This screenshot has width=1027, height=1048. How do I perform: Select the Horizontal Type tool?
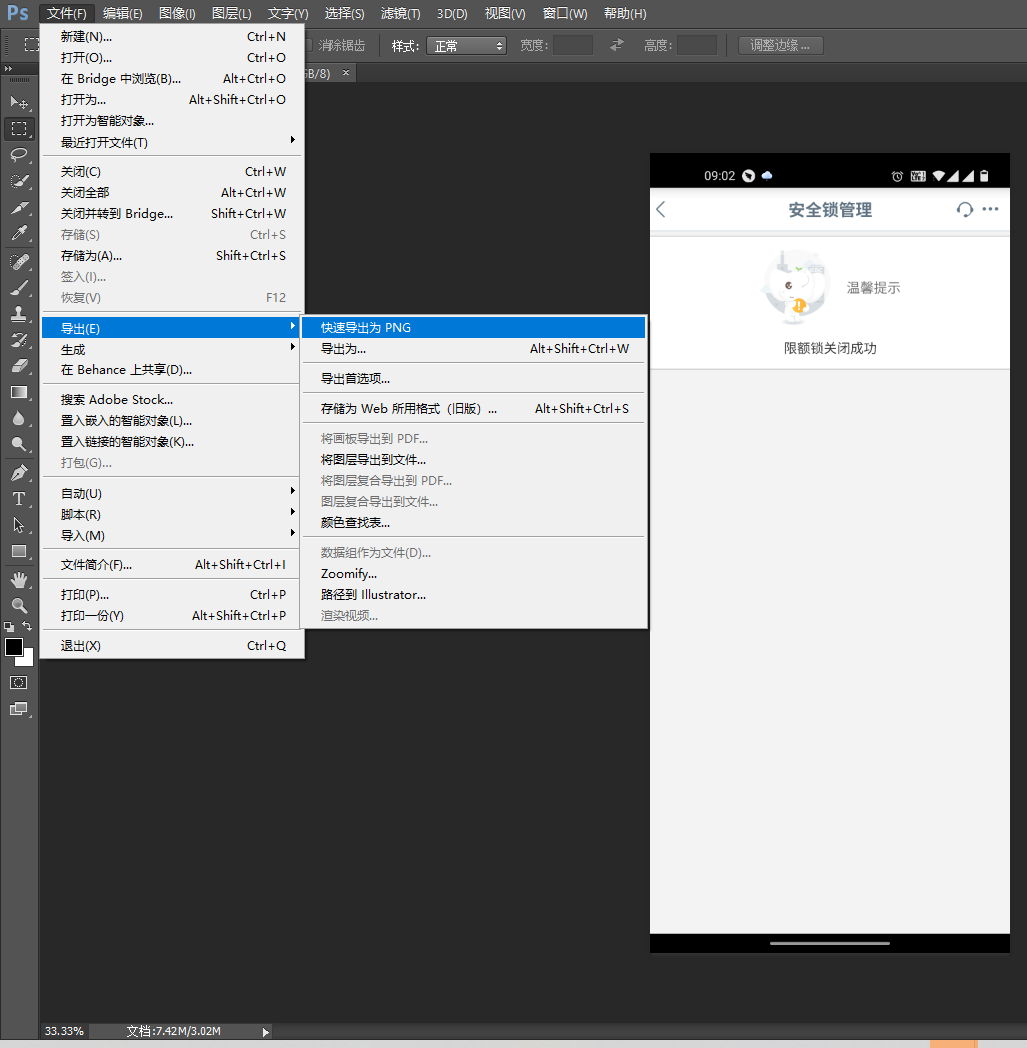click(19, 499)
